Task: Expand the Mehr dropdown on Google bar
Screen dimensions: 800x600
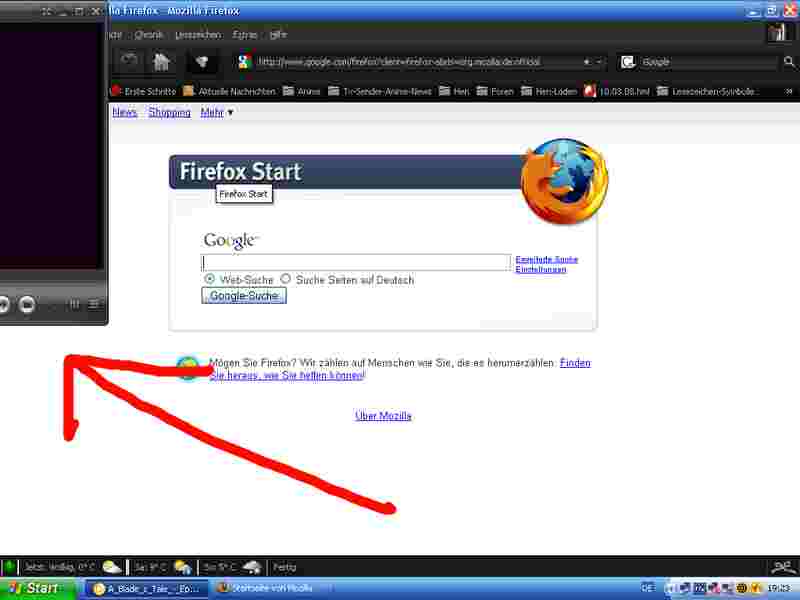Action: pyautogui.click(x=217, y=113)
